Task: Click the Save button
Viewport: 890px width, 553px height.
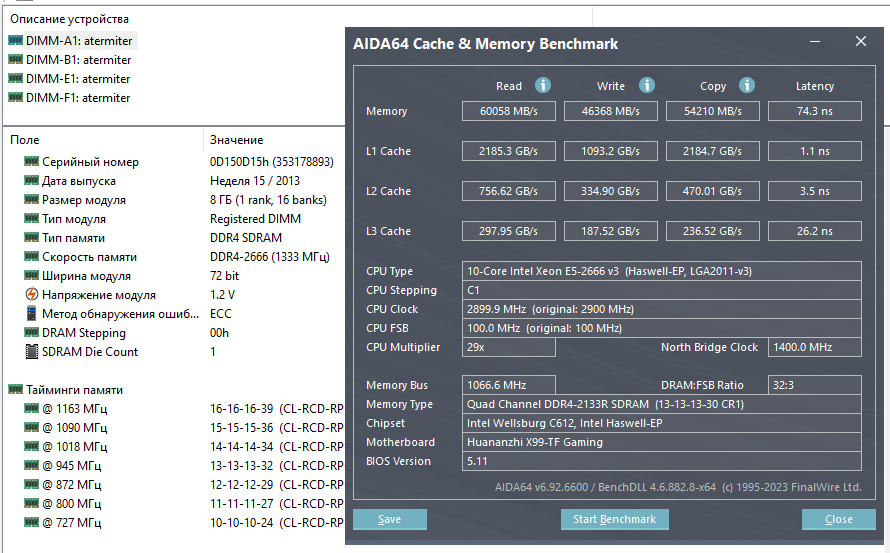Action: coord(390,520)
